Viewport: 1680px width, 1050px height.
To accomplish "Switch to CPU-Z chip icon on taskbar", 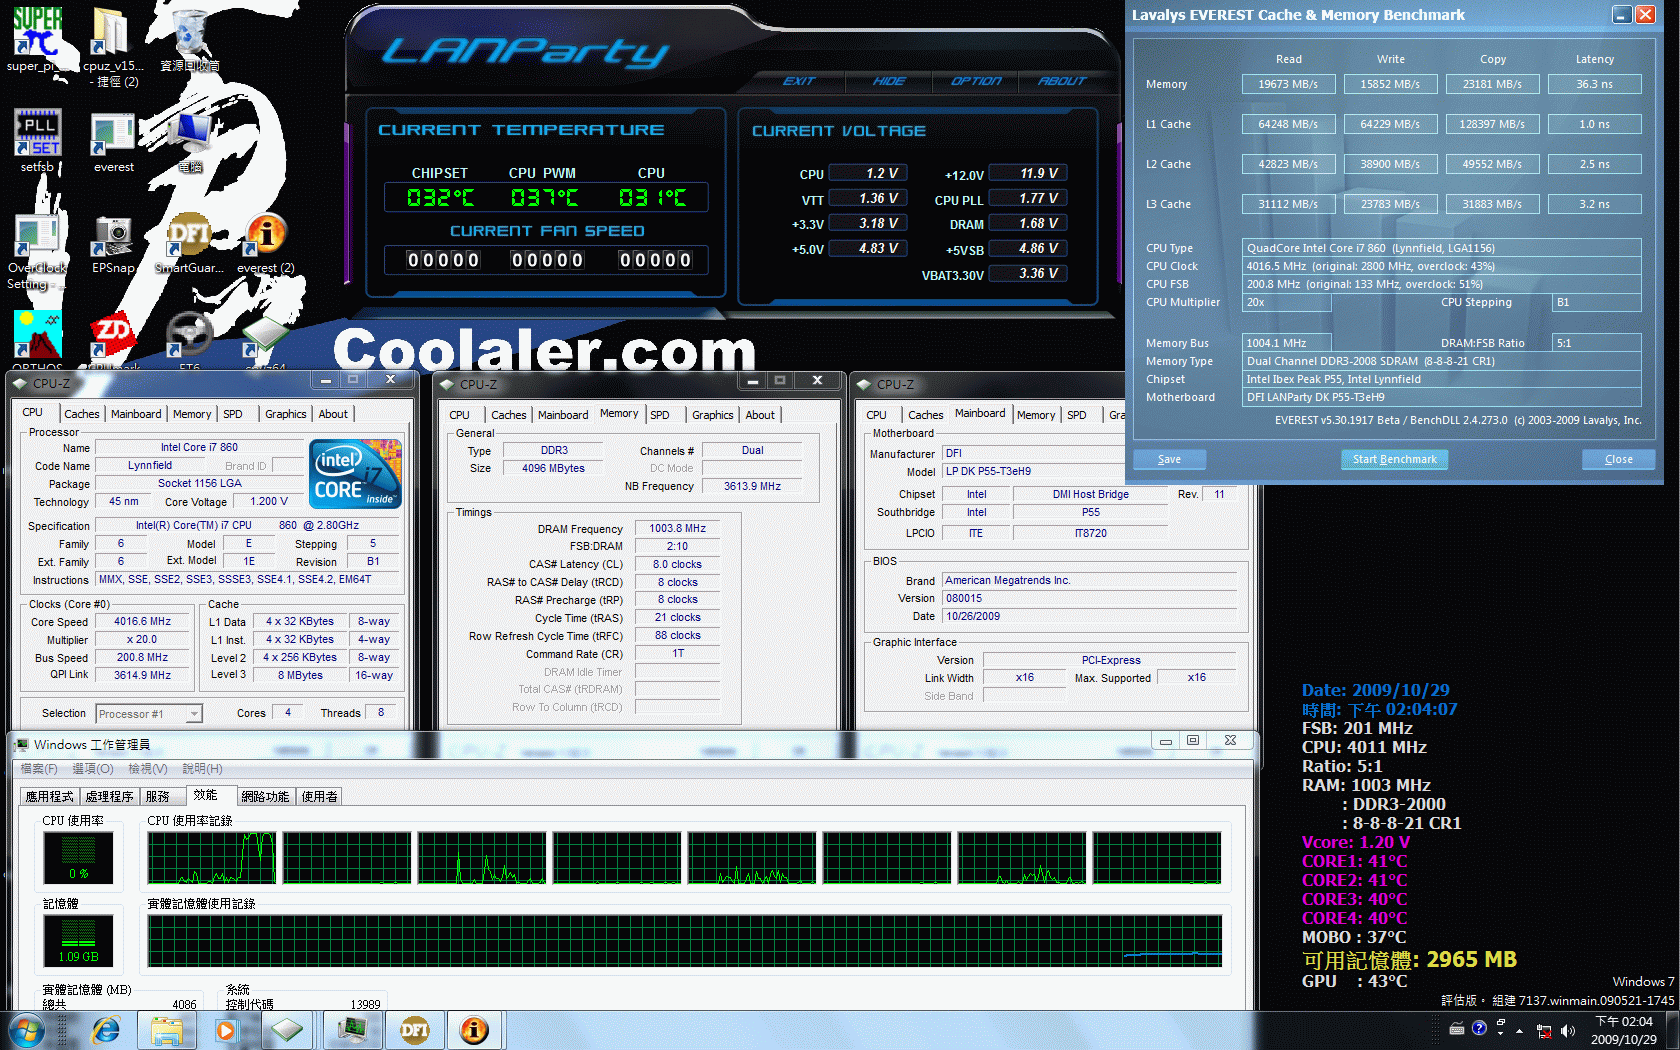I will (287, 1030).
